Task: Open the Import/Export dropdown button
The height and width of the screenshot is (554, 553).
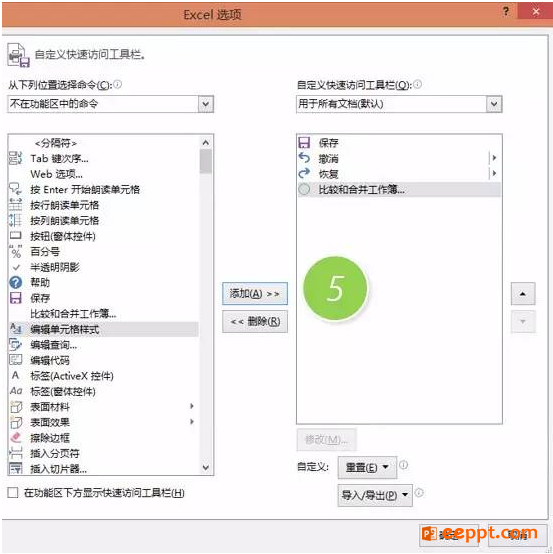Action: [375, 495]
